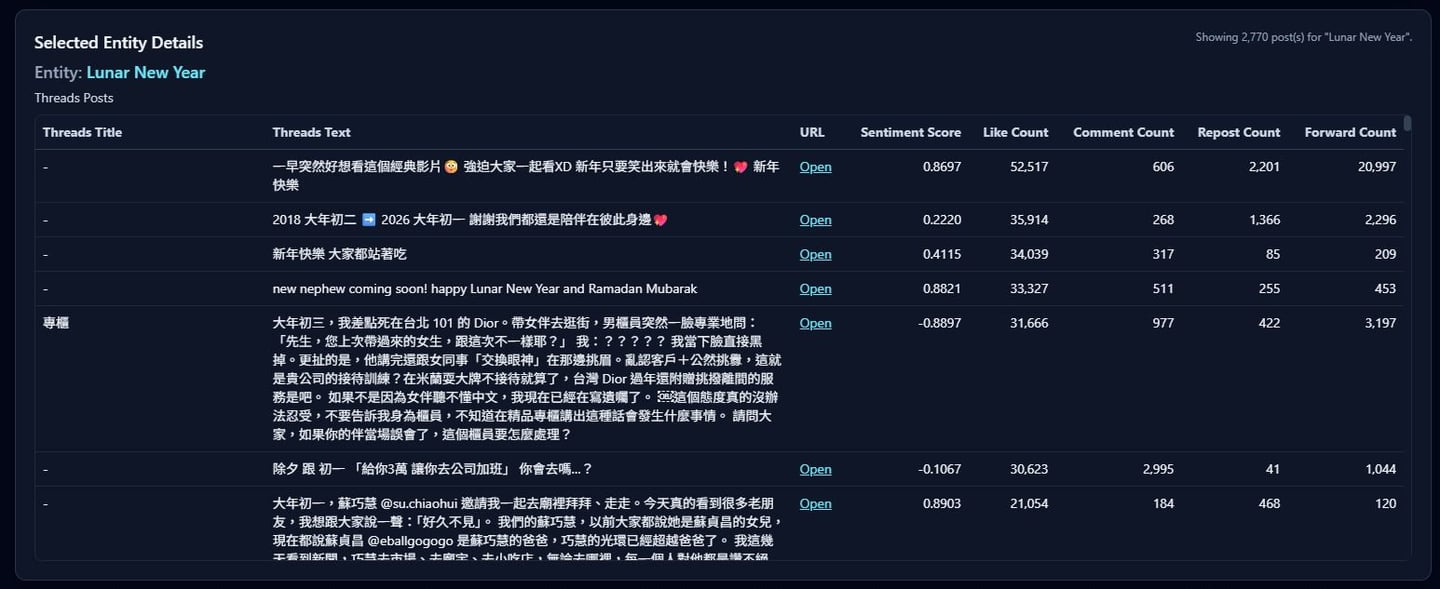Click comment count 977 cell
The image size is (1440, 589).
pyautogui.click(x=1163, y=323)
